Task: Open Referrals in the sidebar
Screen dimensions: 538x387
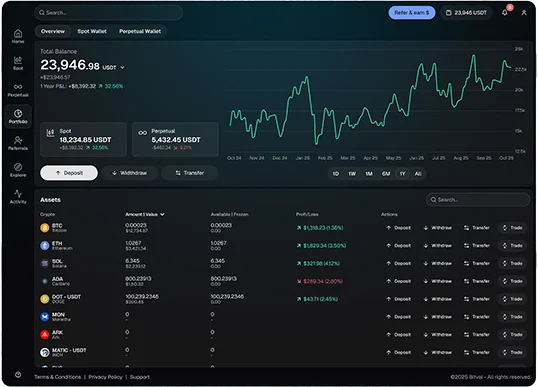Action: tap(18, 143)
